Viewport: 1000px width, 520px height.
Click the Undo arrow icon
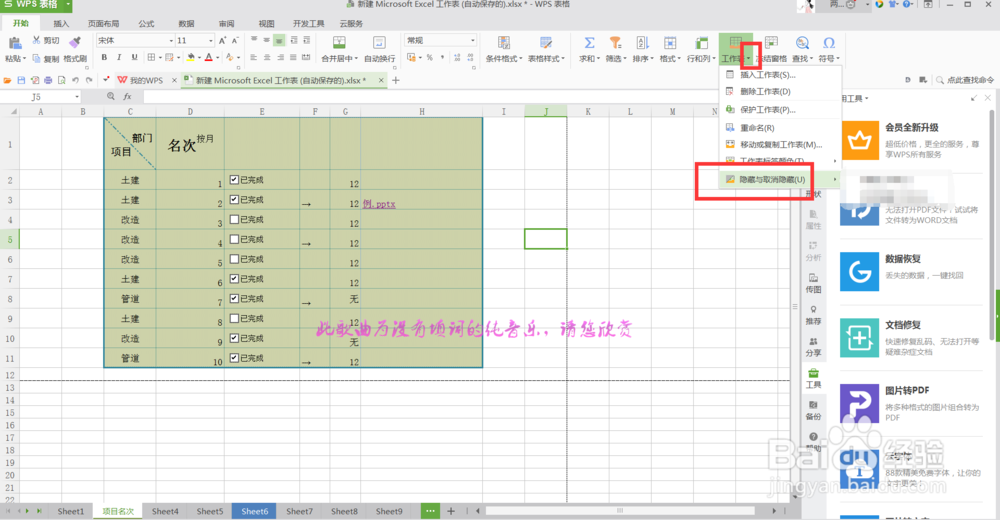tap(75, 80)
